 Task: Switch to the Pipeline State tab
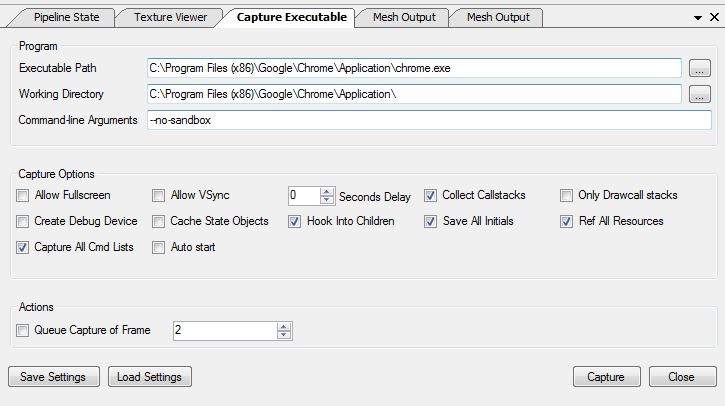(x=66, y=17)
